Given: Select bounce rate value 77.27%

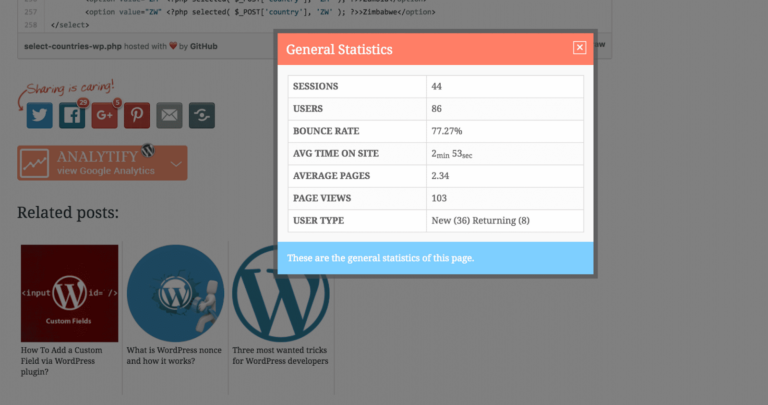Looking at the screenshot, I should (x=447, y=131).
